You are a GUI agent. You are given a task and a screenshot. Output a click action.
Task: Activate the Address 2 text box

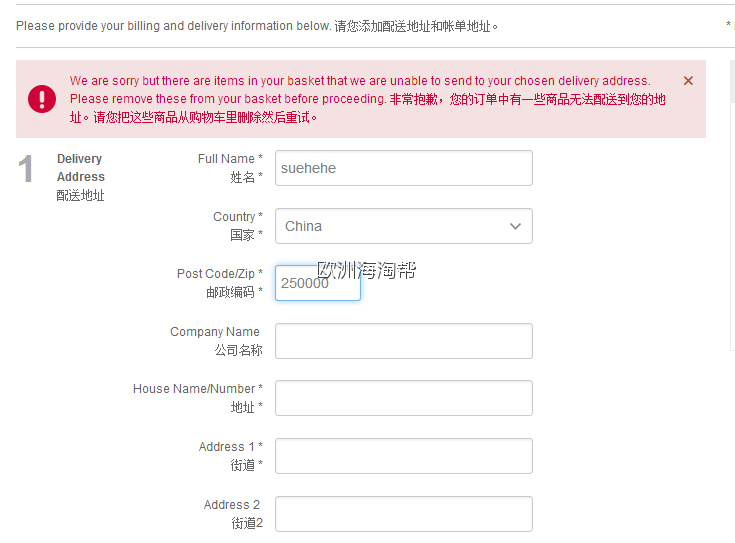(403, 514)
